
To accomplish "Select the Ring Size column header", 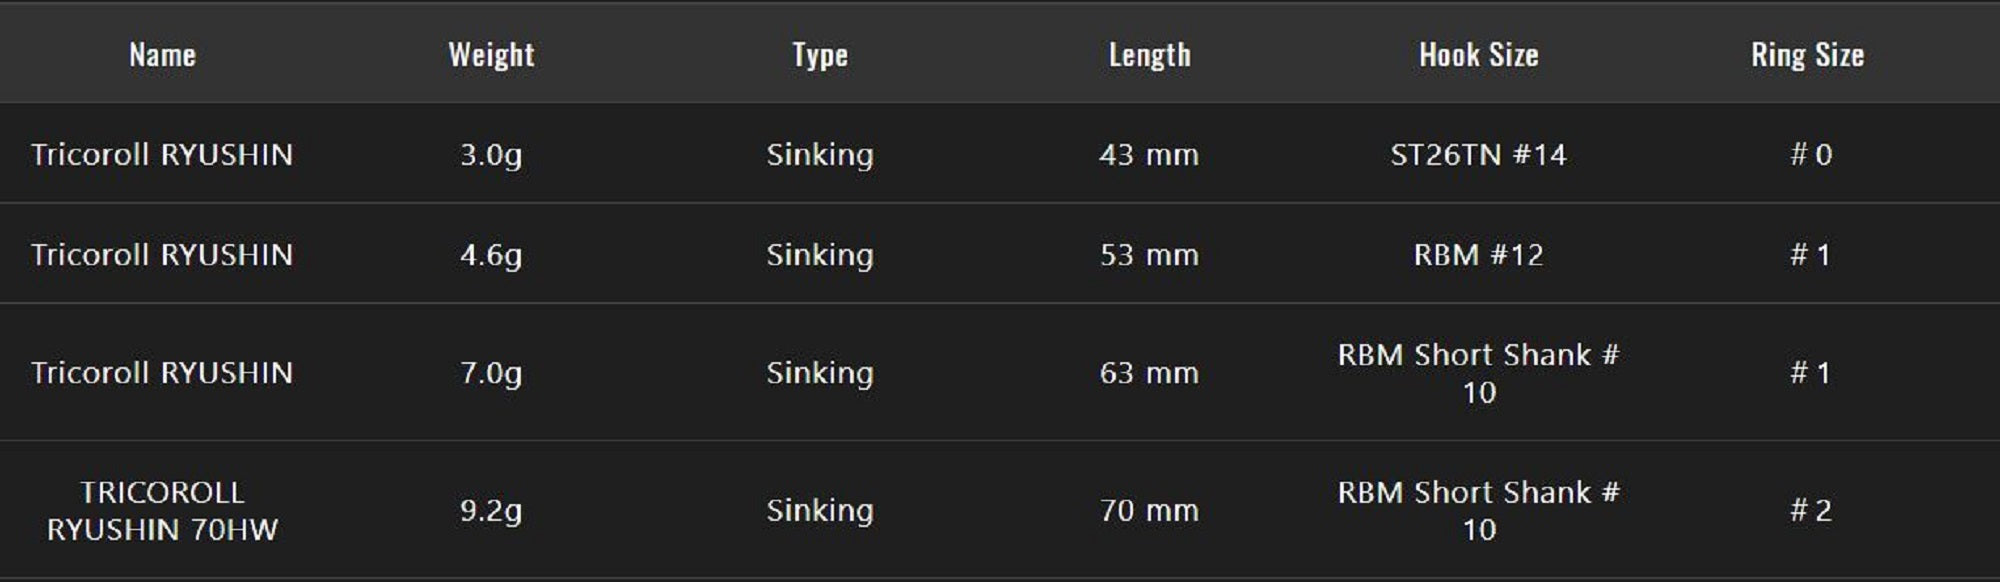I will pos(1807,55).
